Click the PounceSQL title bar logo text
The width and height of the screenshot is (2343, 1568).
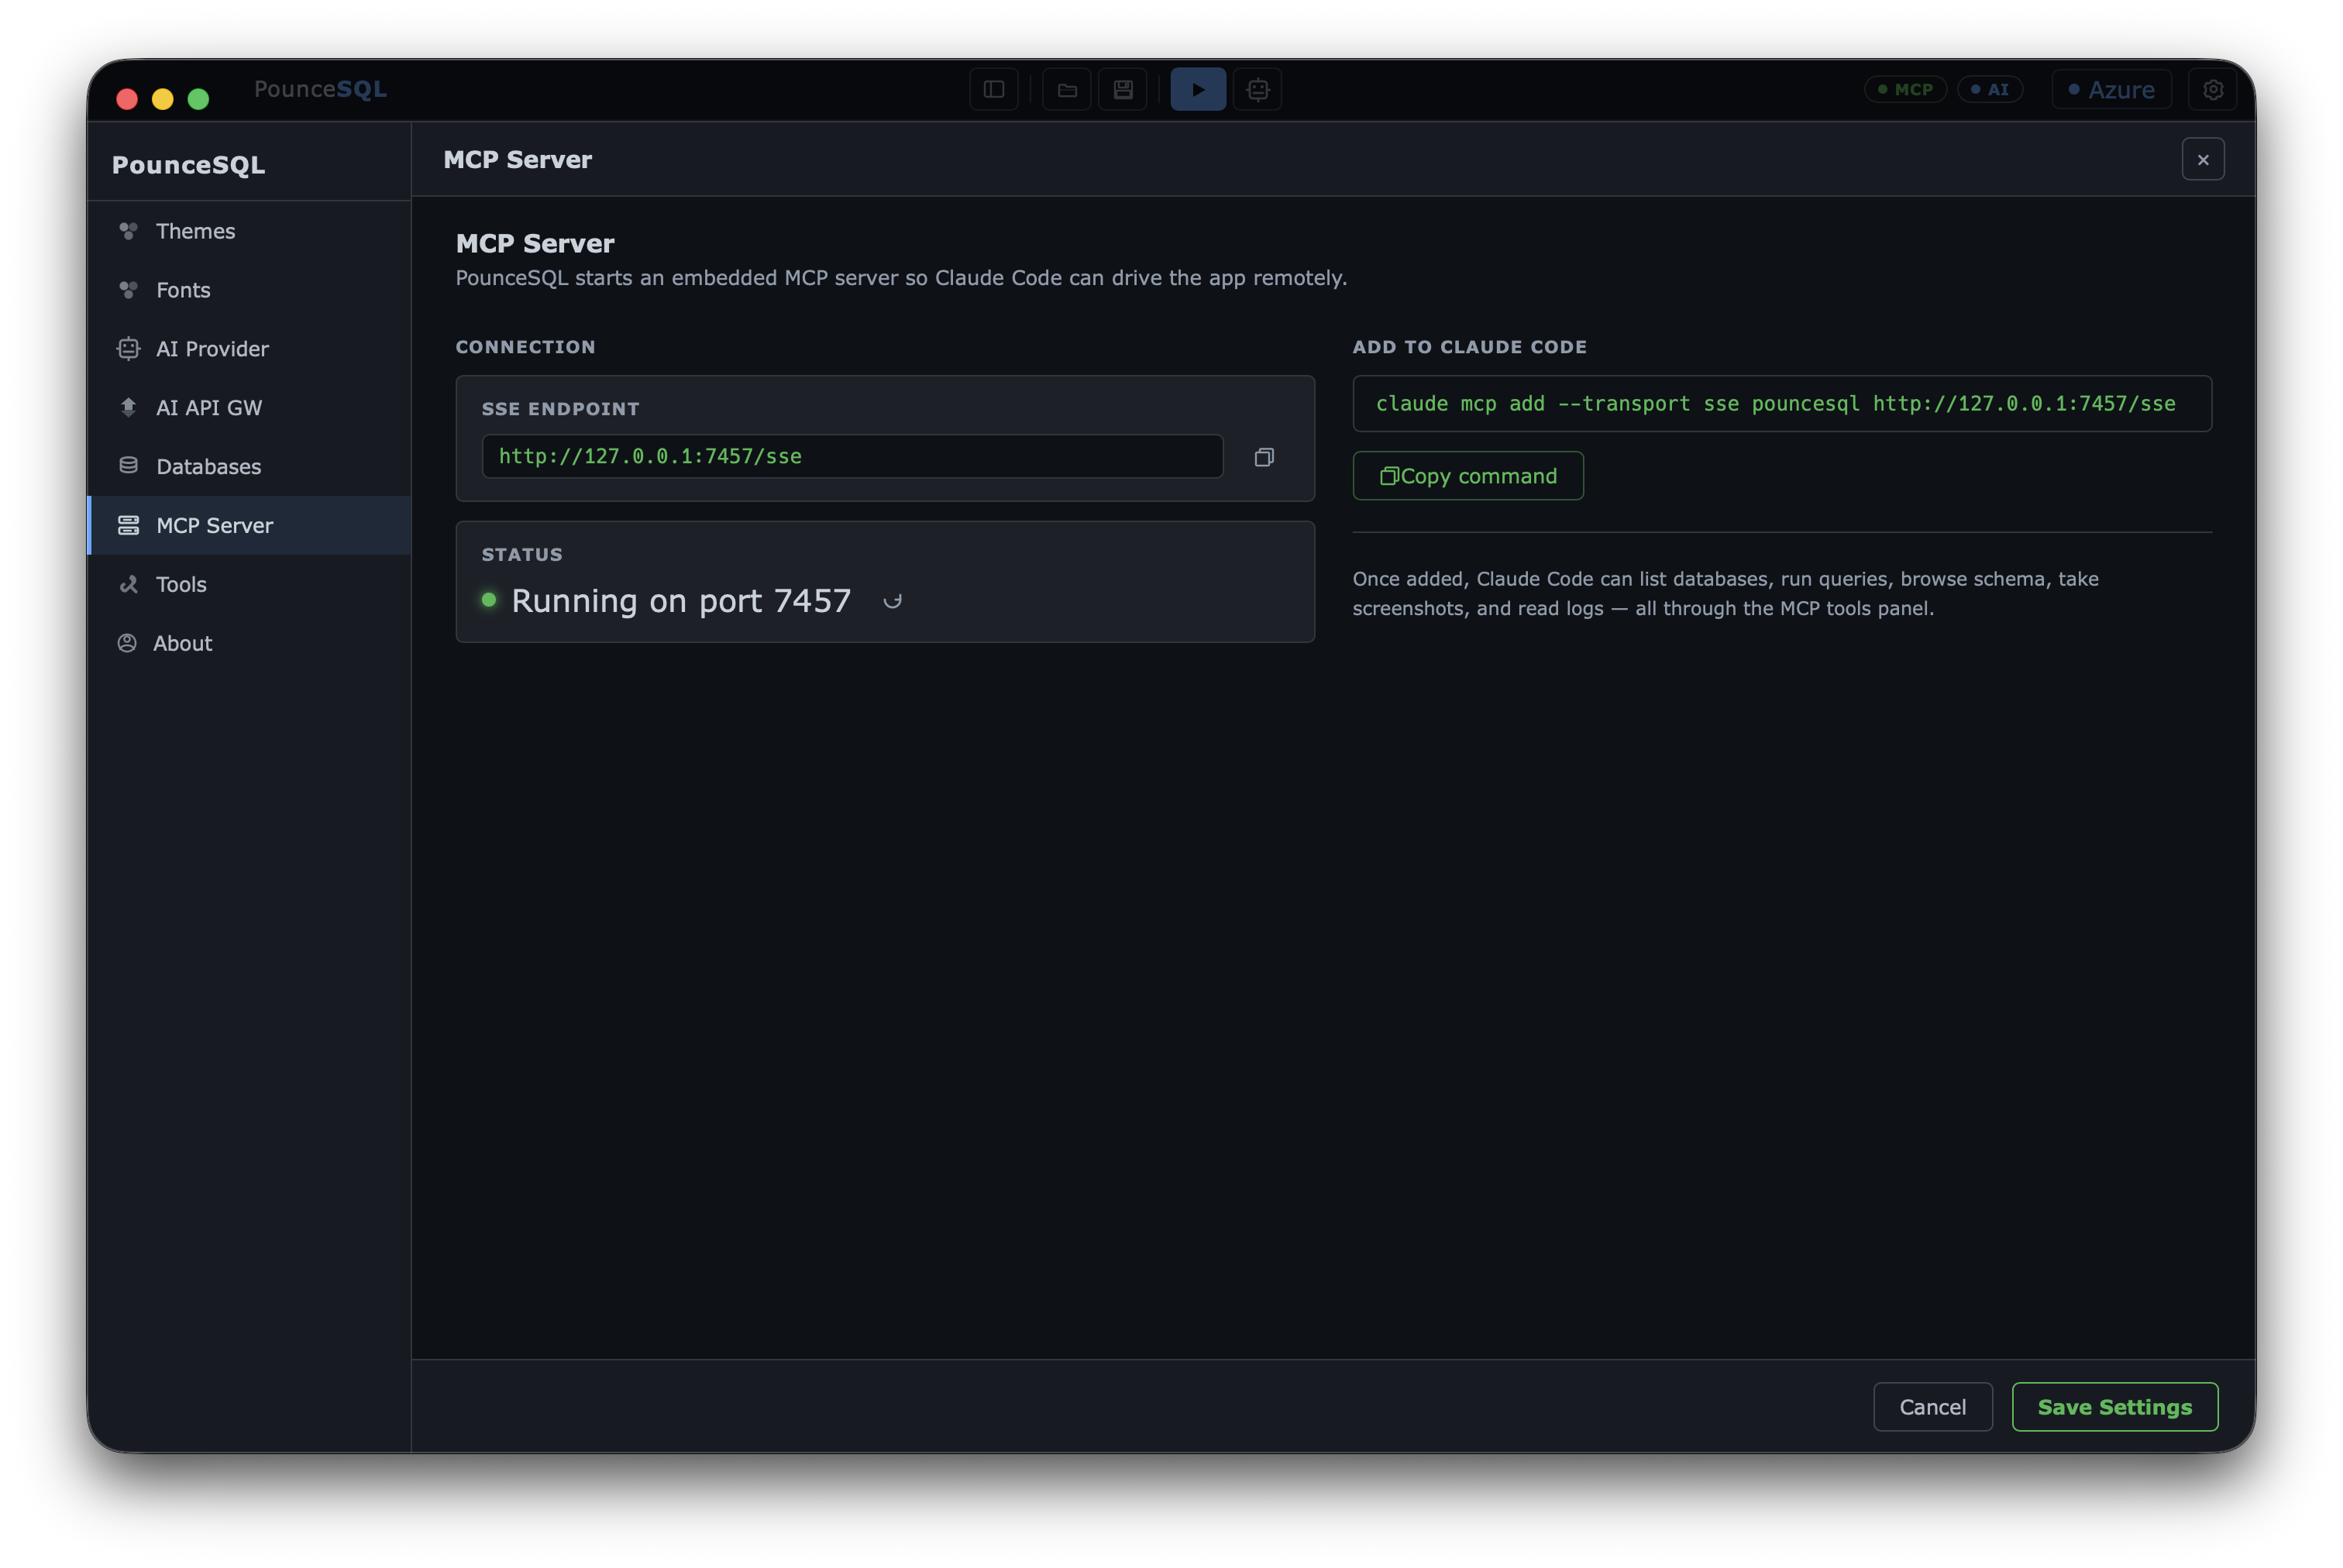click(x=320, y=89)
